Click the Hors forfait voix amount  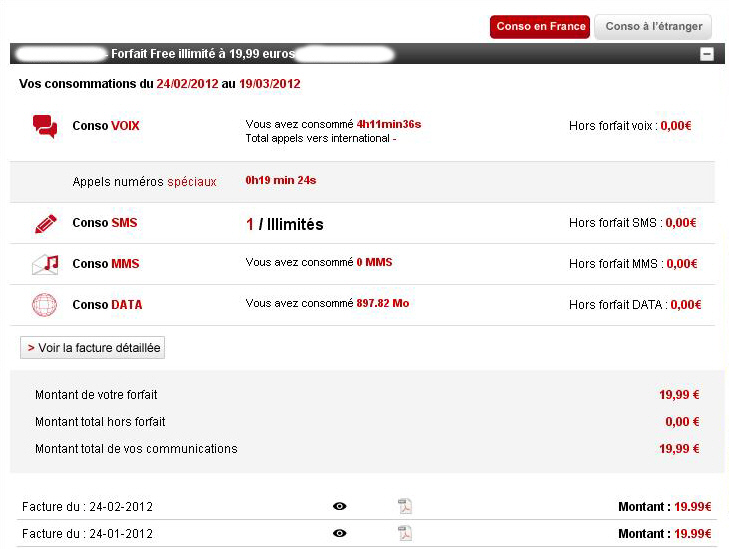(x=676, y=126)
